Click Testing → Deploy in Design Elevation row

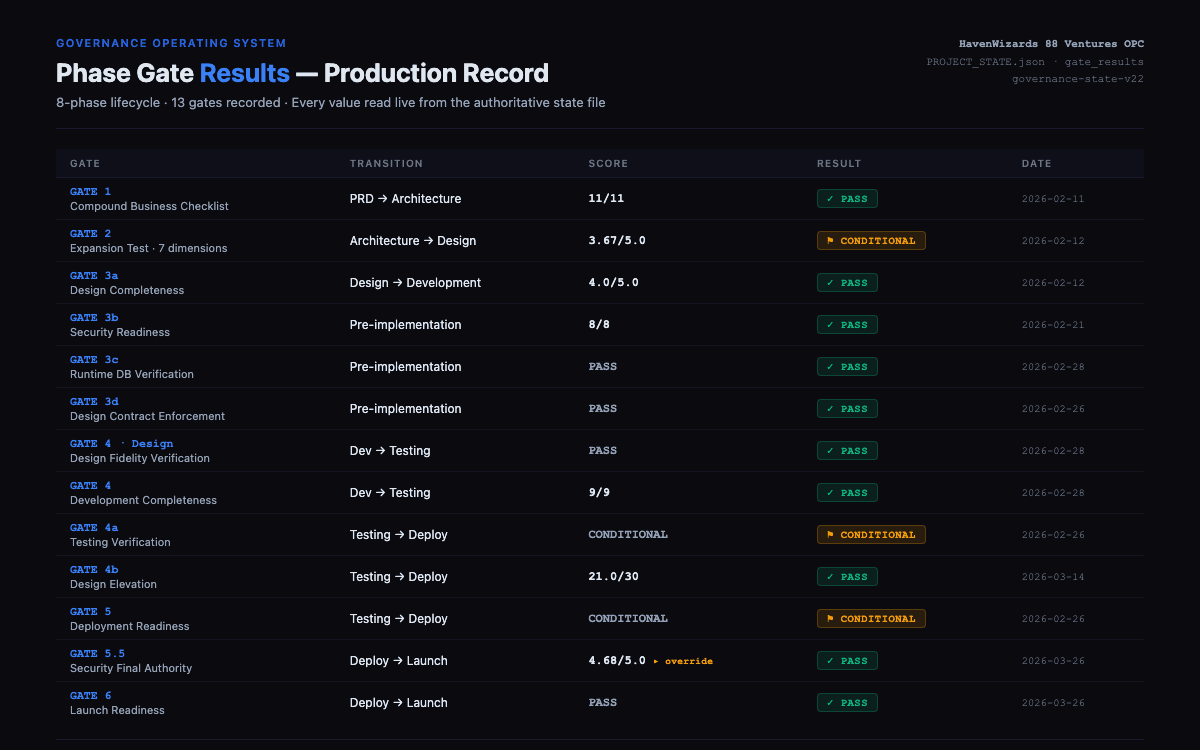click(399, 577)
